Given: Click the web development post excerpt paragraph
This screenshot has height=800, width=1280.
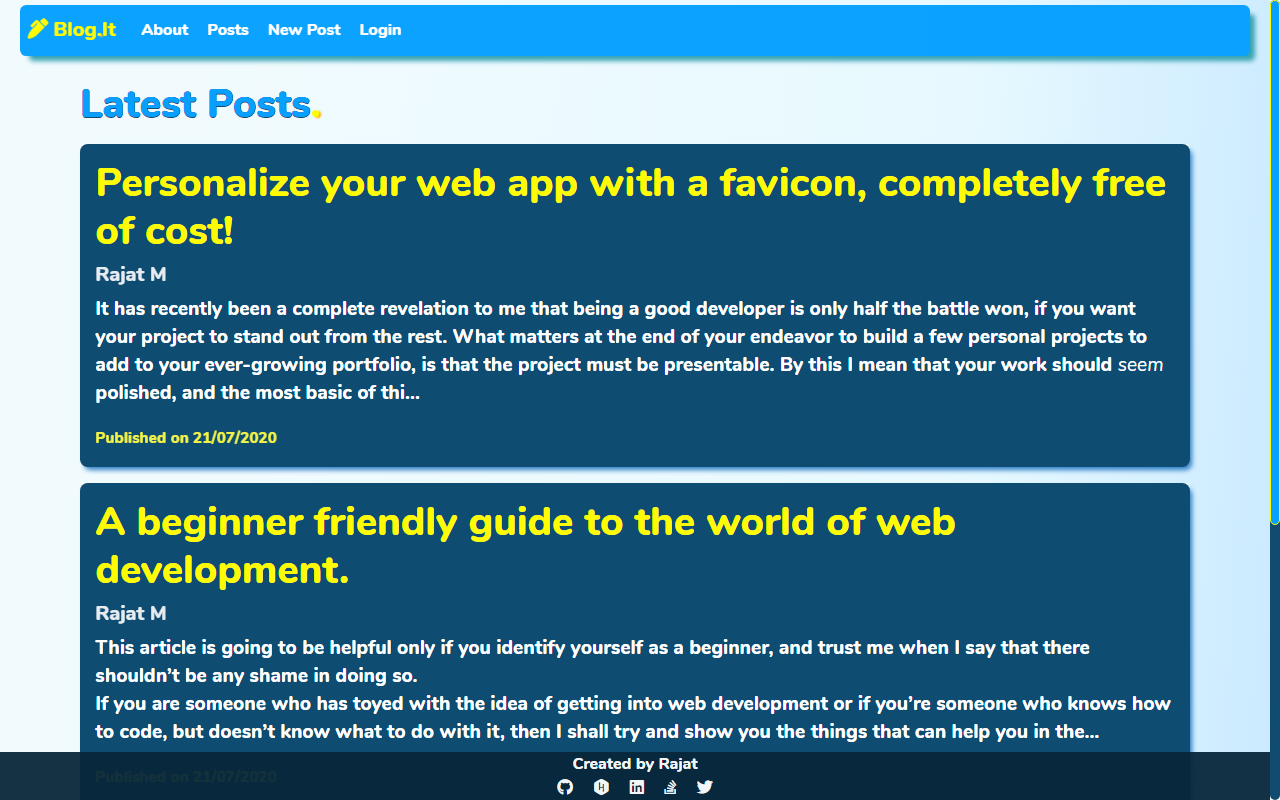Looking at the screenshot, I should click(x=634, y=690).
